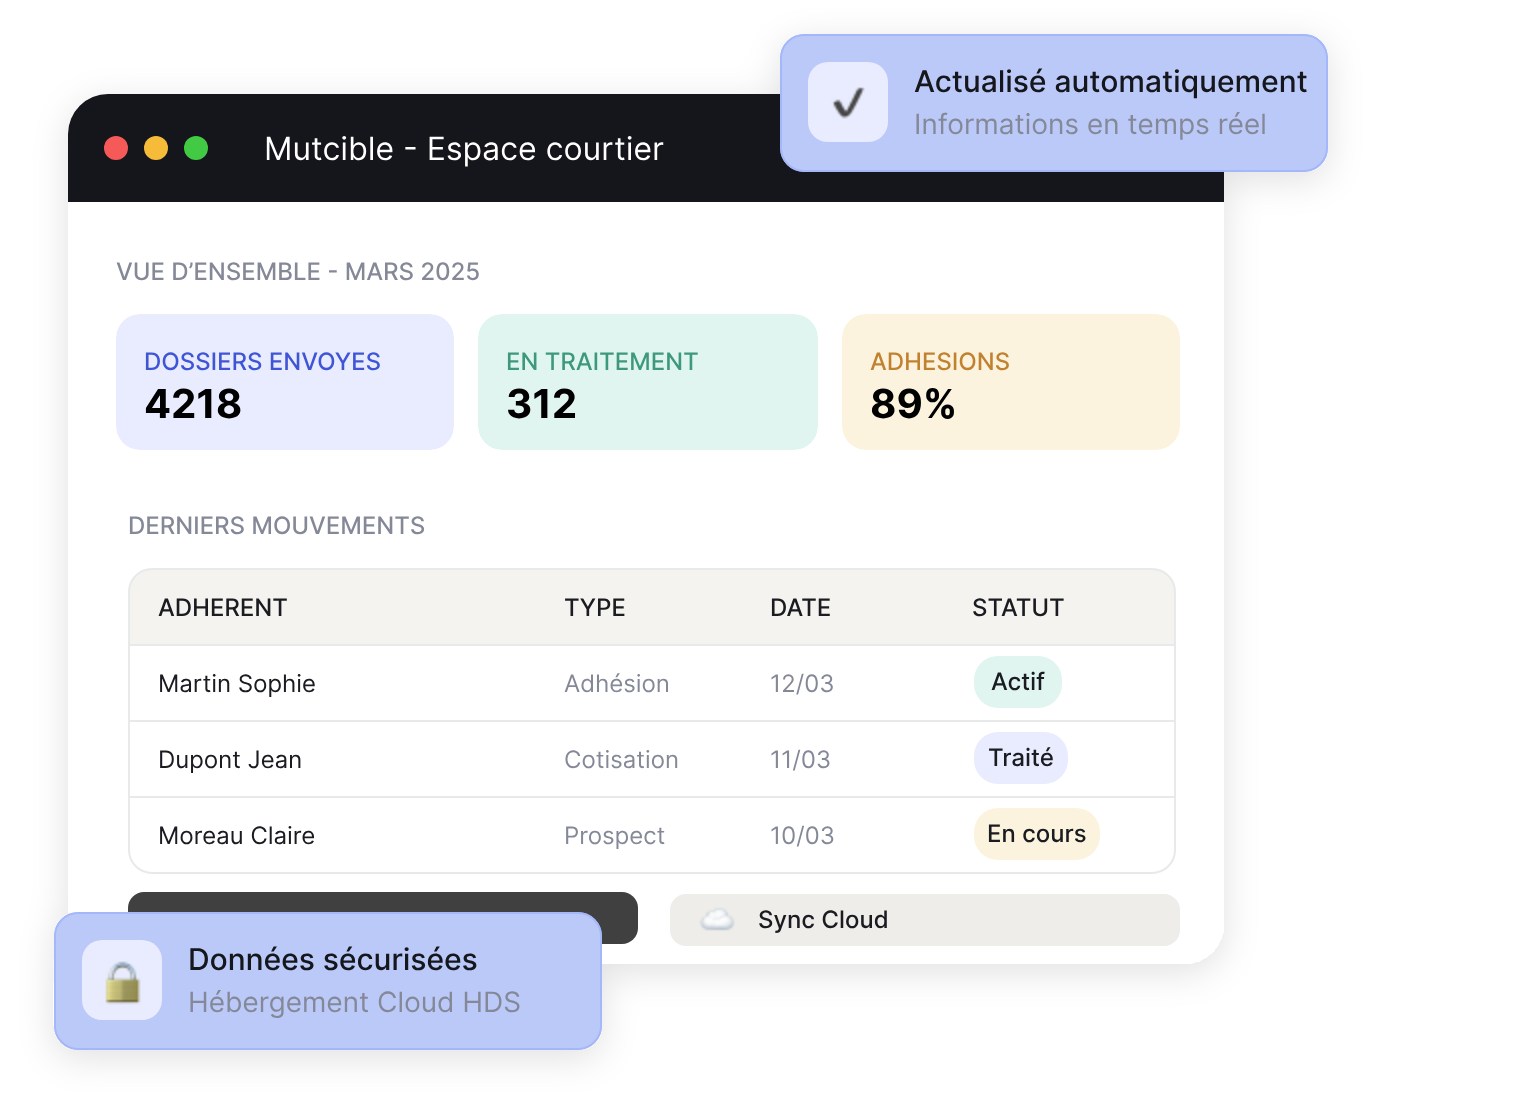
Task: Click the Traité status badge for Dupont Jean
Action: pyautogui.click(x=1021, y=758)
